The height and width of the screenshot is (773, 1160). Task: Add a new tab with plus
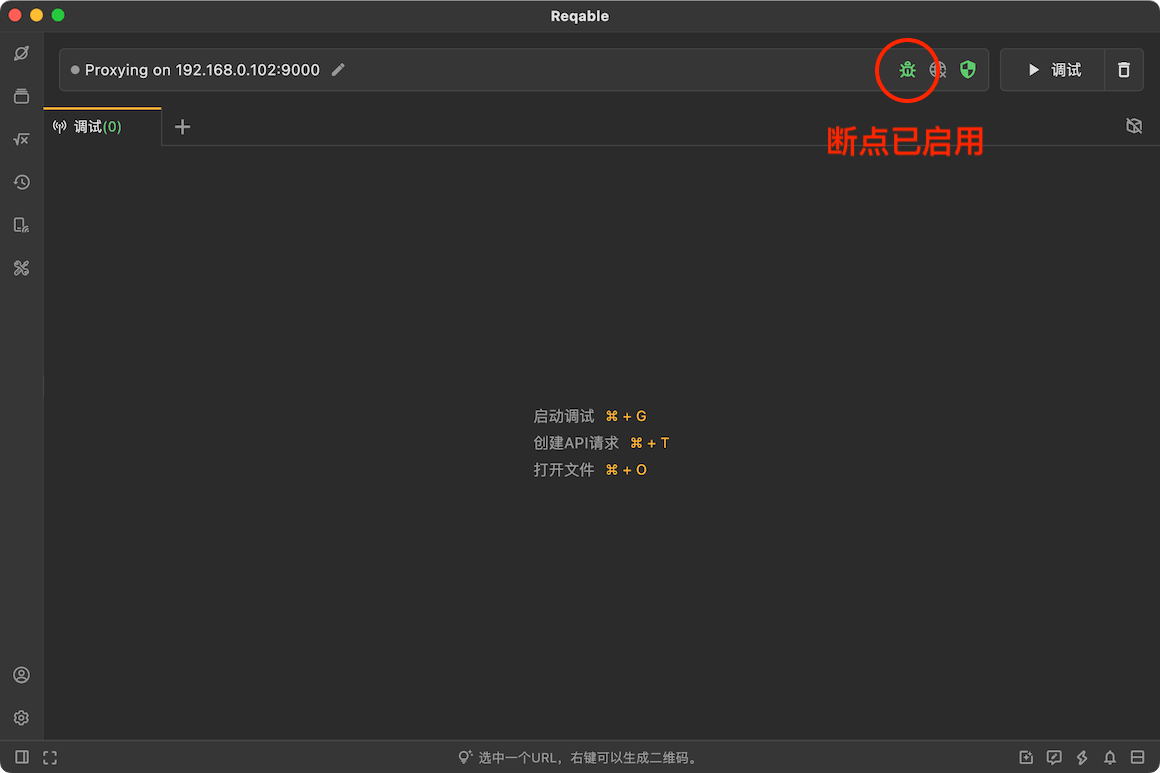(x=182, y=126)
